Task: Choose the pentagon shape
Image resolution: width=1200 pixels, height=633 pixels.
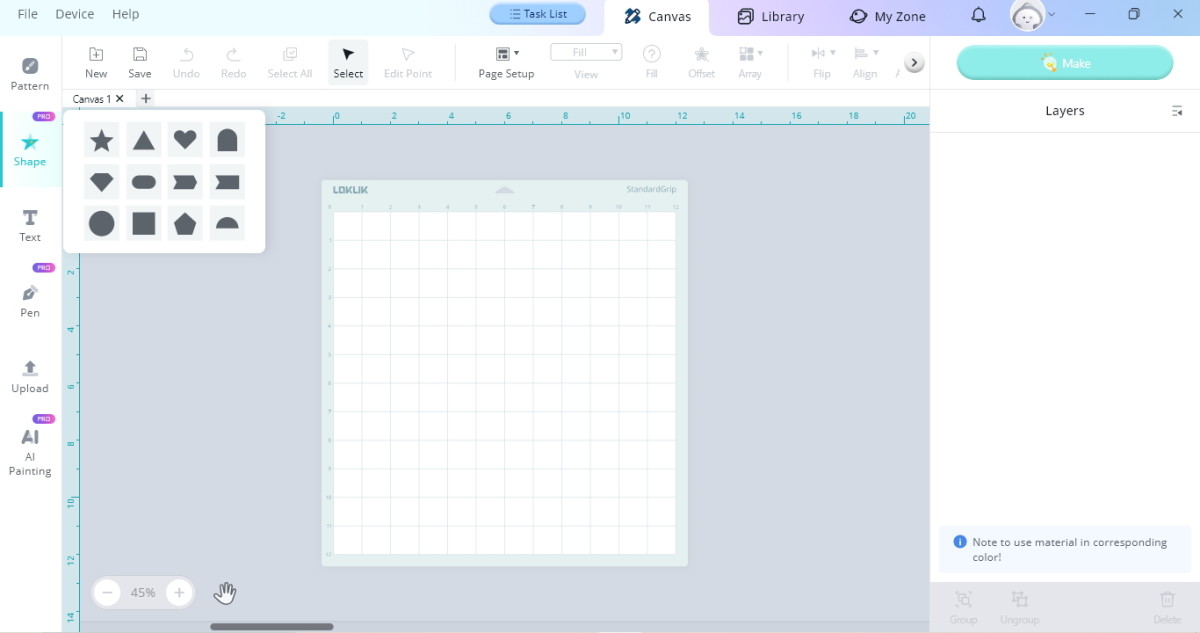Action: [185, 223]
